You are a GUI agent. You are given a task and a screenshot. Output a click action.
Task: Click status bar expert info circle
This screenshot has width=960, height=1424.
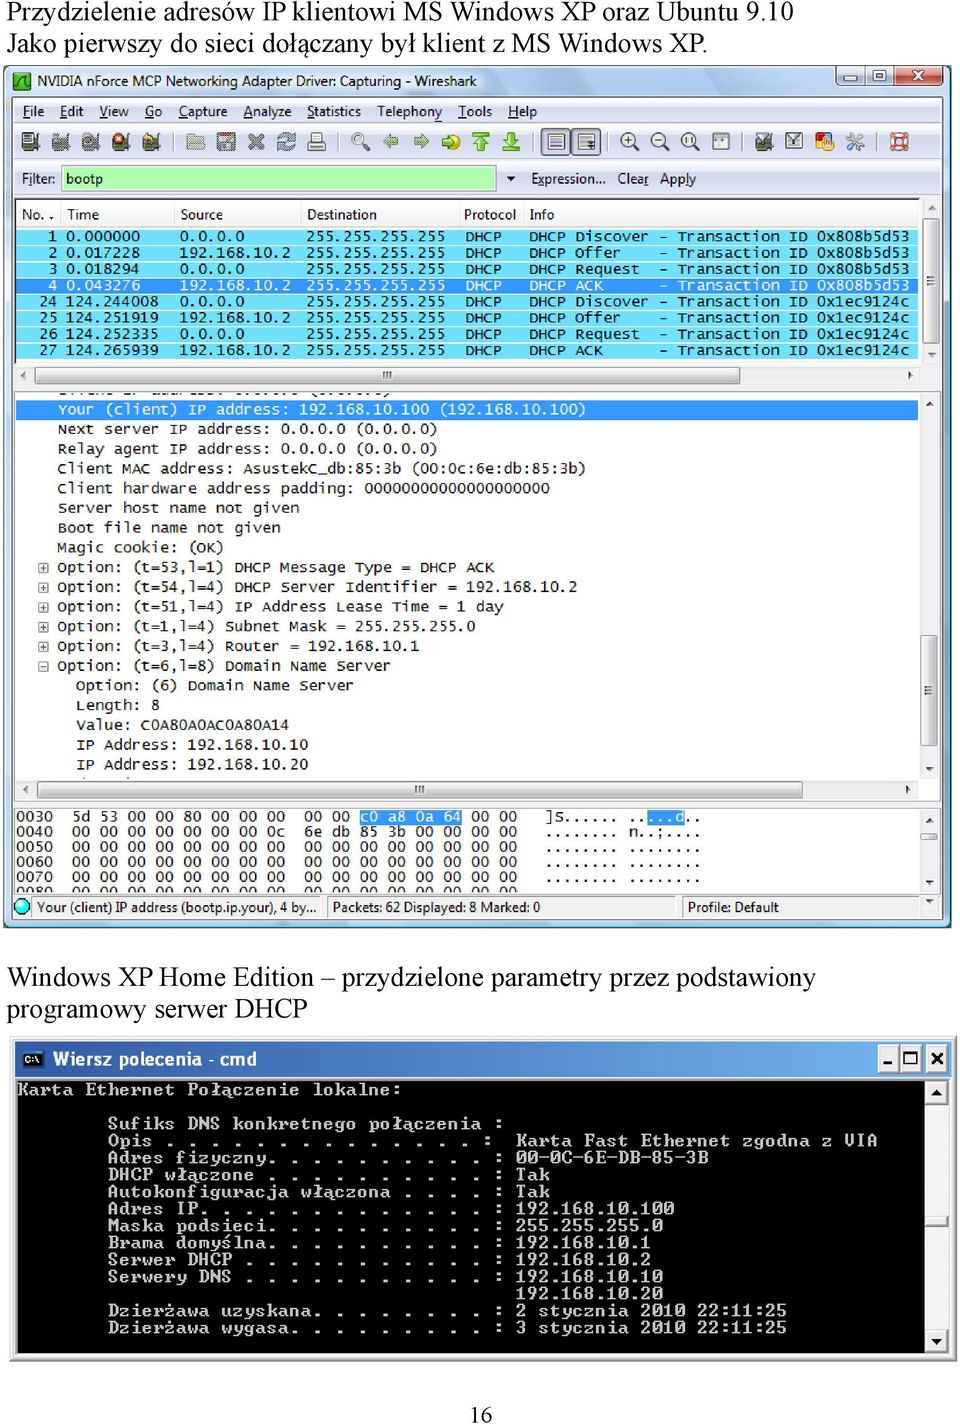(22, 906)
